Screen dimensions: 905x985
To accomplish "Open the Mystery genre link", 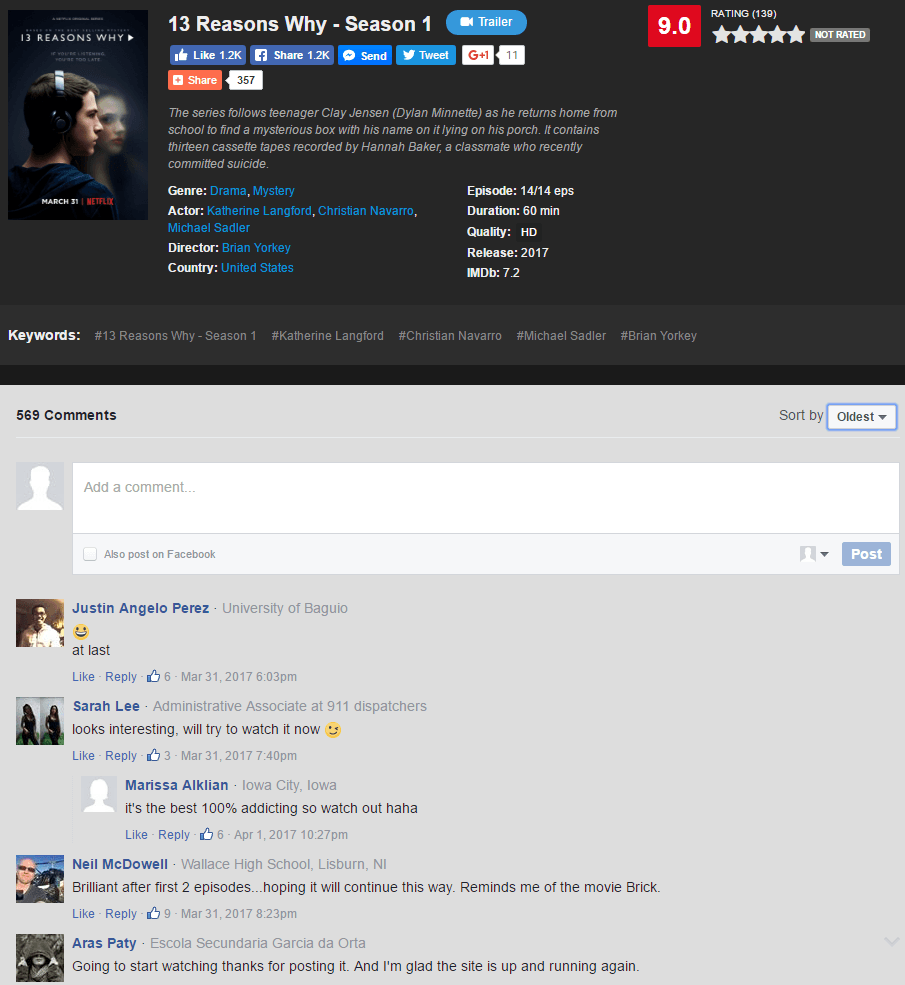I will [274, 190].
